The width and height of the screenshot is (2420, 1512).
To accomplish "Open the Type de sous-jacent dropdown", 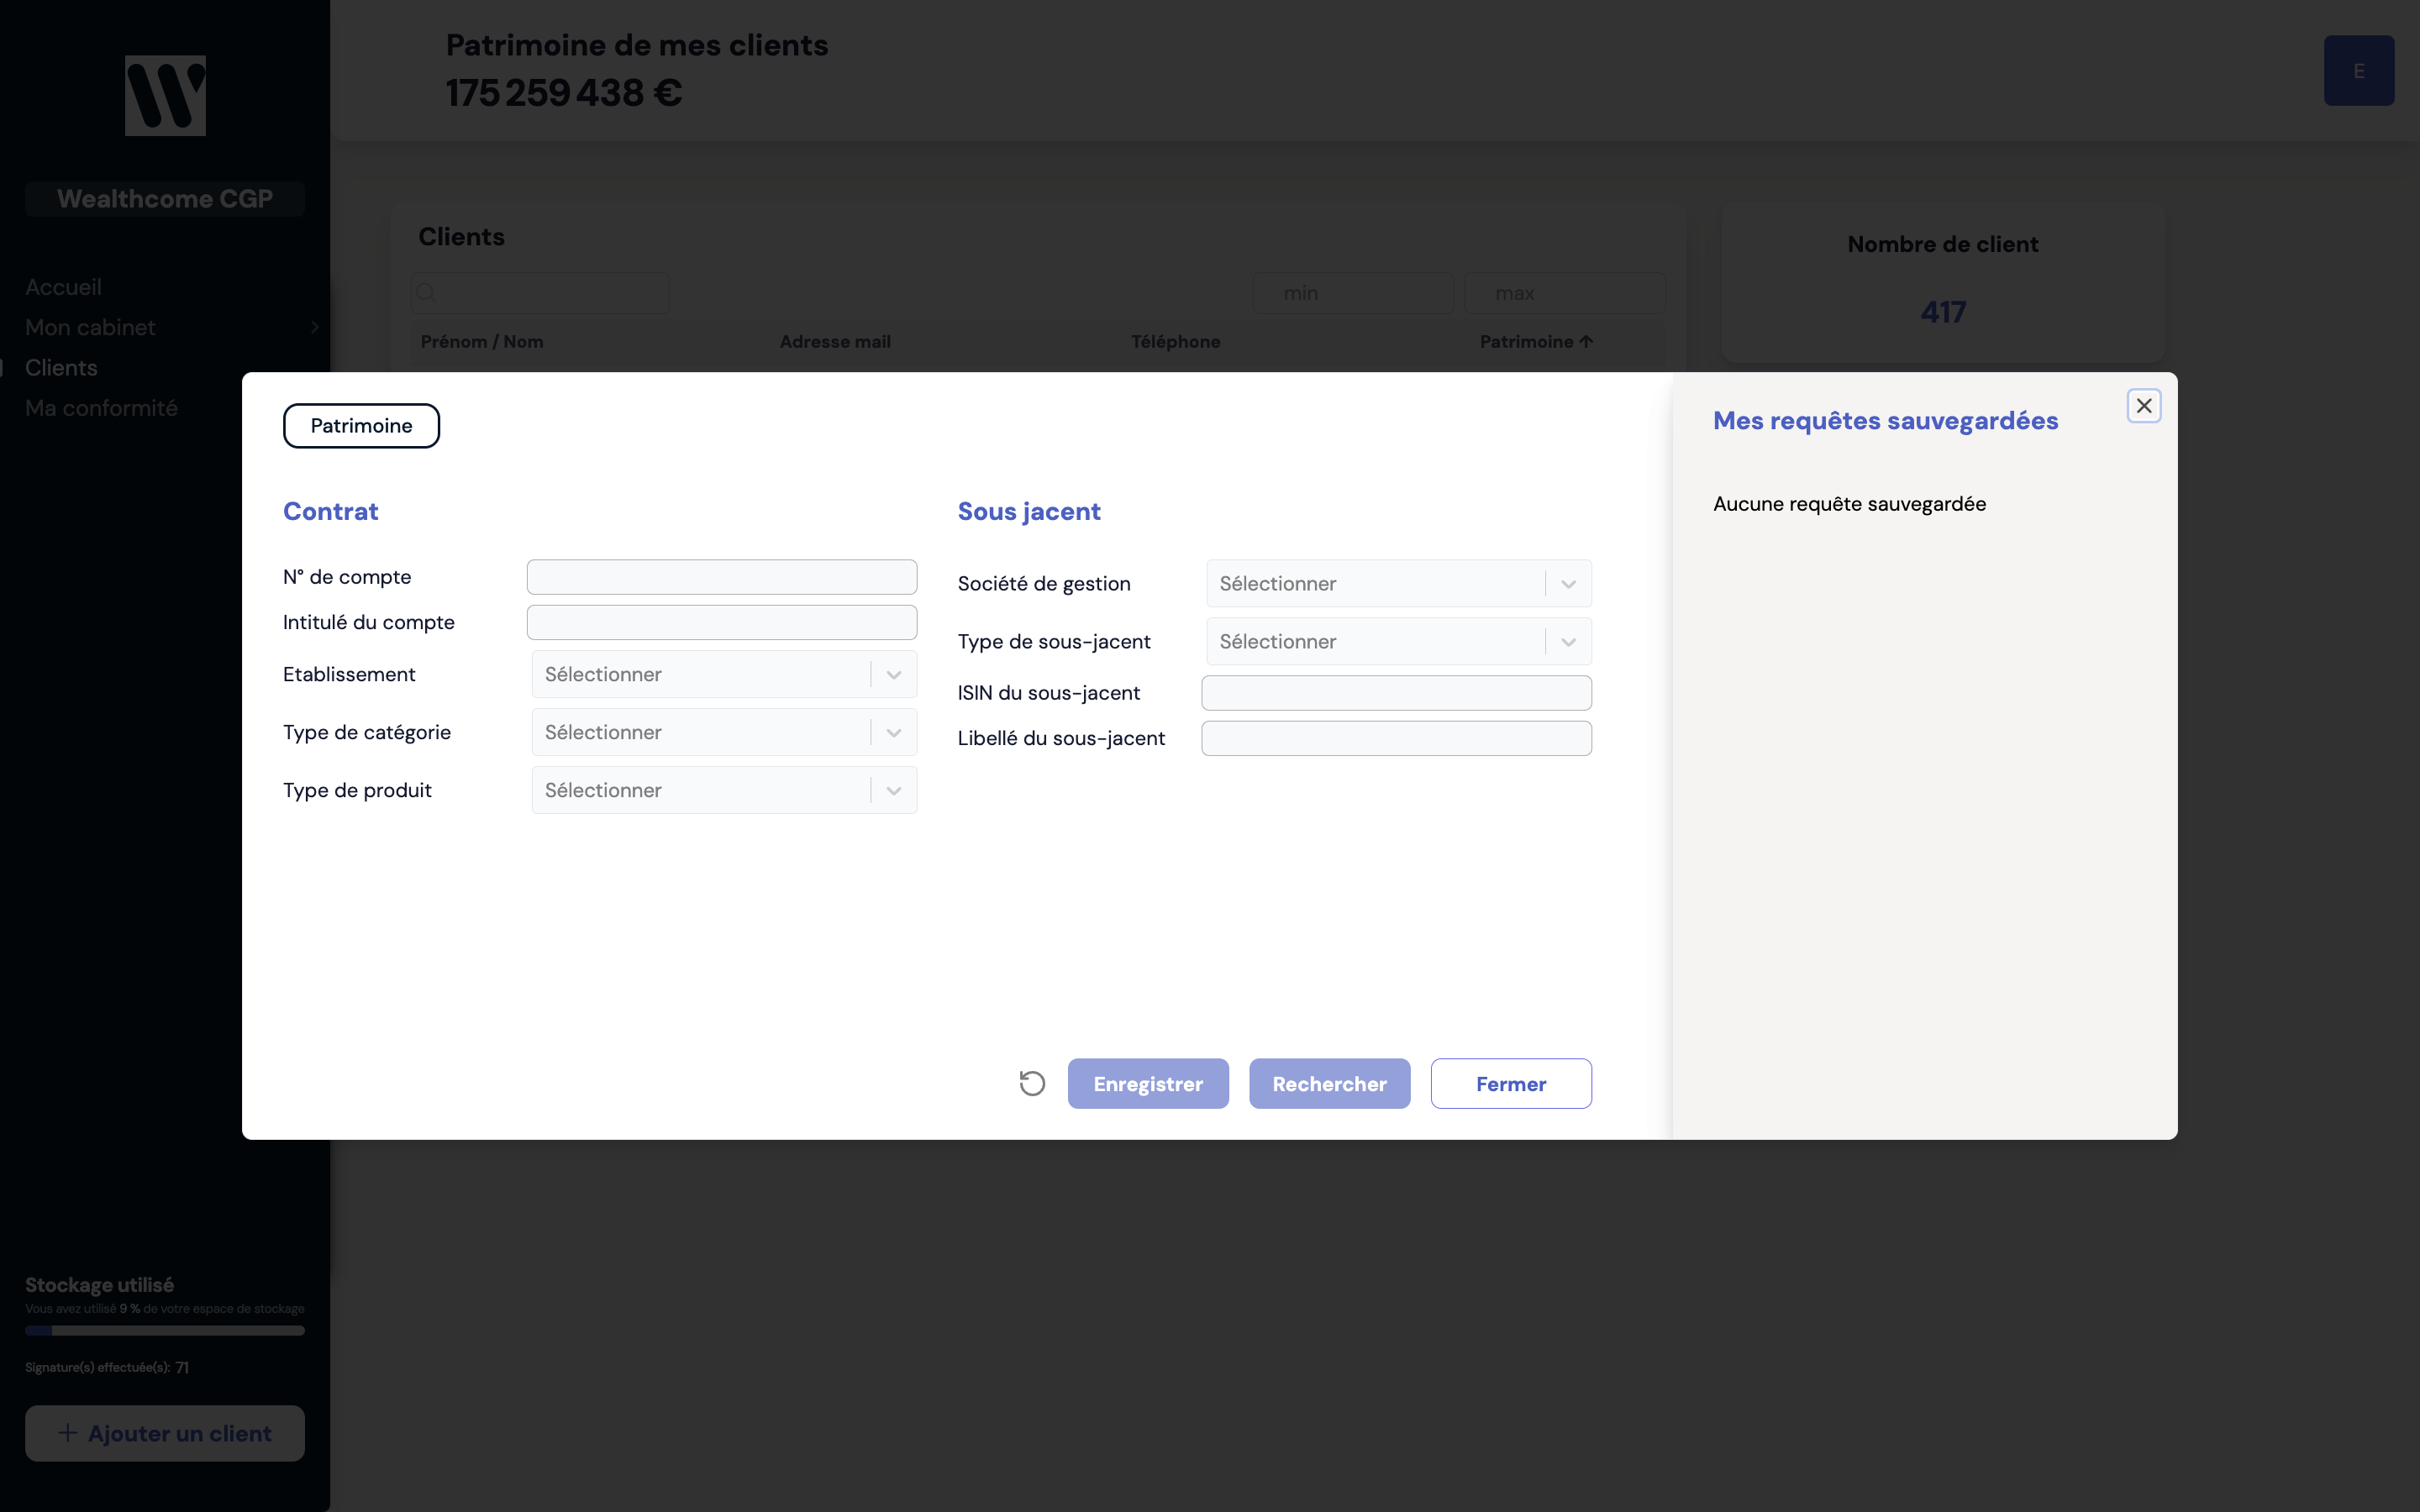I will tap(1399, 641).
